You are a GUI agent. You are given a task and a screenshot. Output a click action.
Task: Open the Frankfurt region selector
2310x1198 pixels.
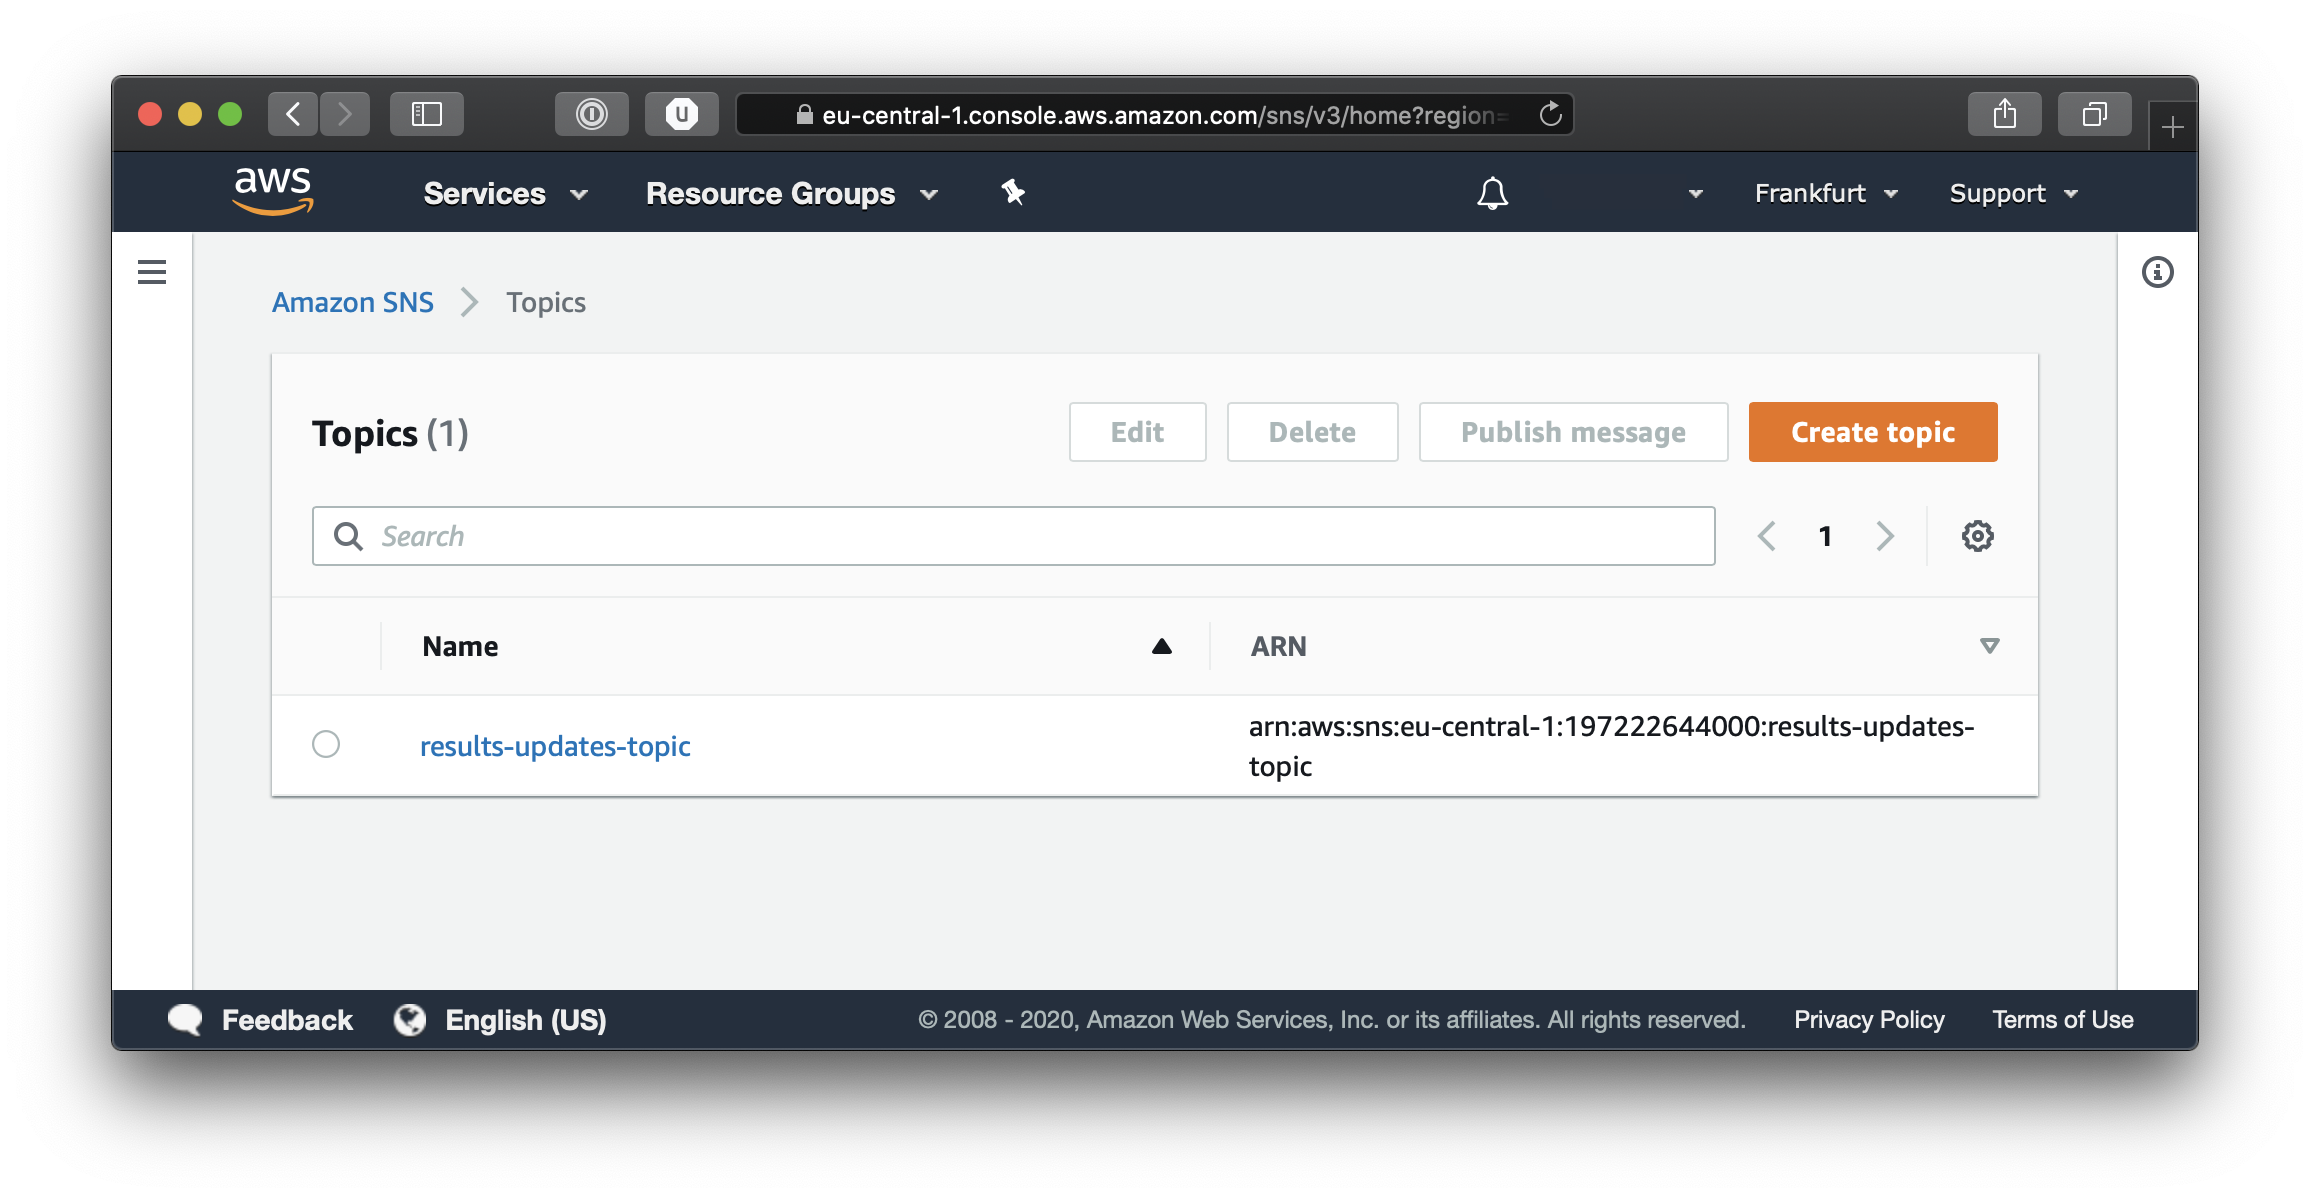click(x=1825, y=193)
